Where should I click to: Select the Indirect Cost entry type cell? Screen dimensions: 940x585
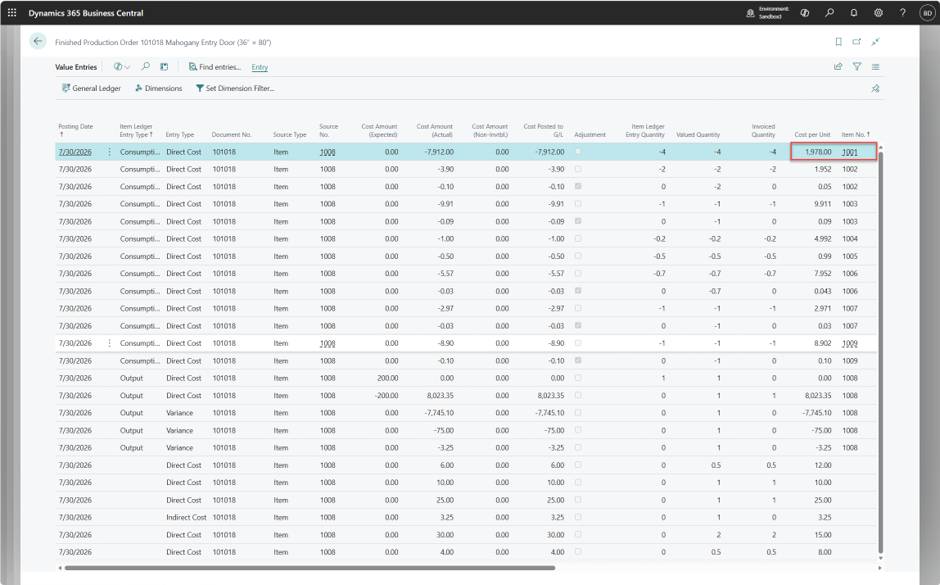(x=186, y=517)
